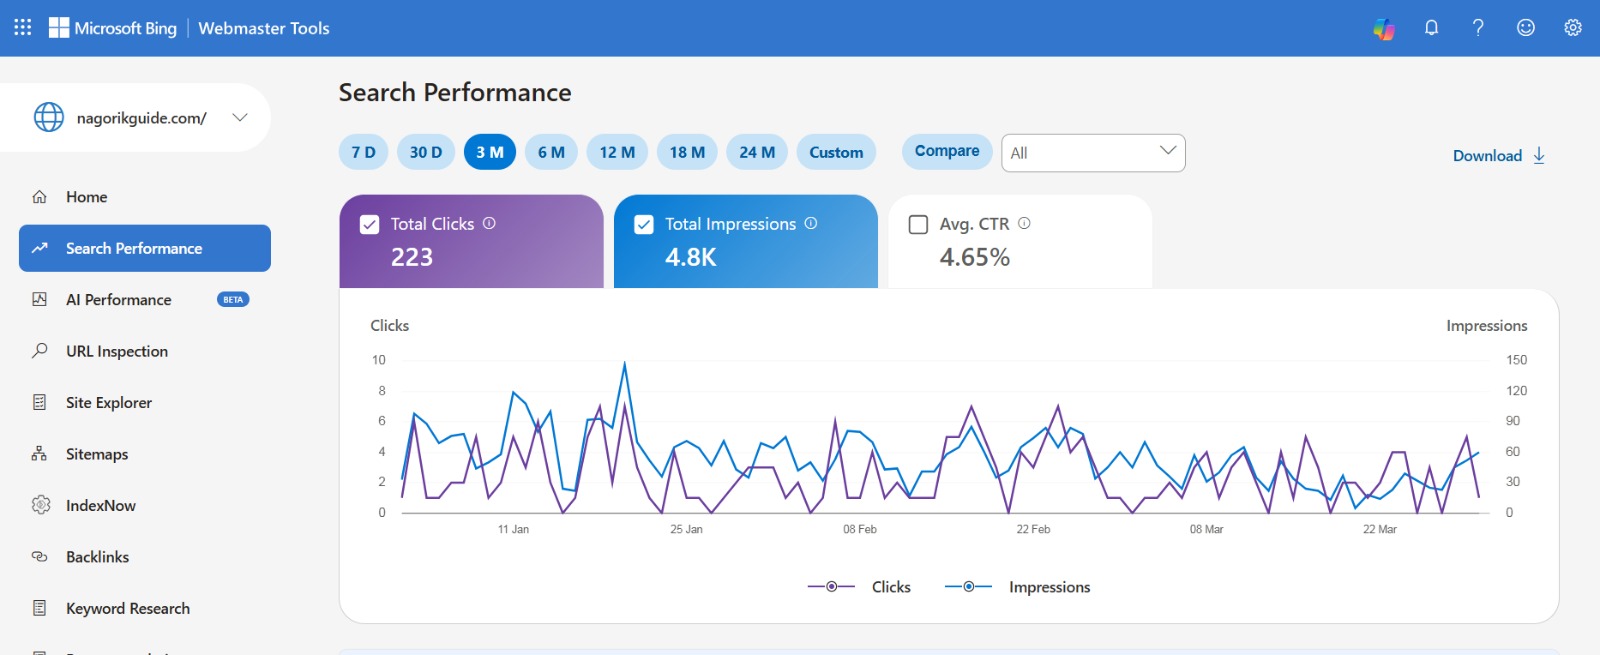Expand the nagorikguide.com site selector
1600x655 pixels.
239,117
